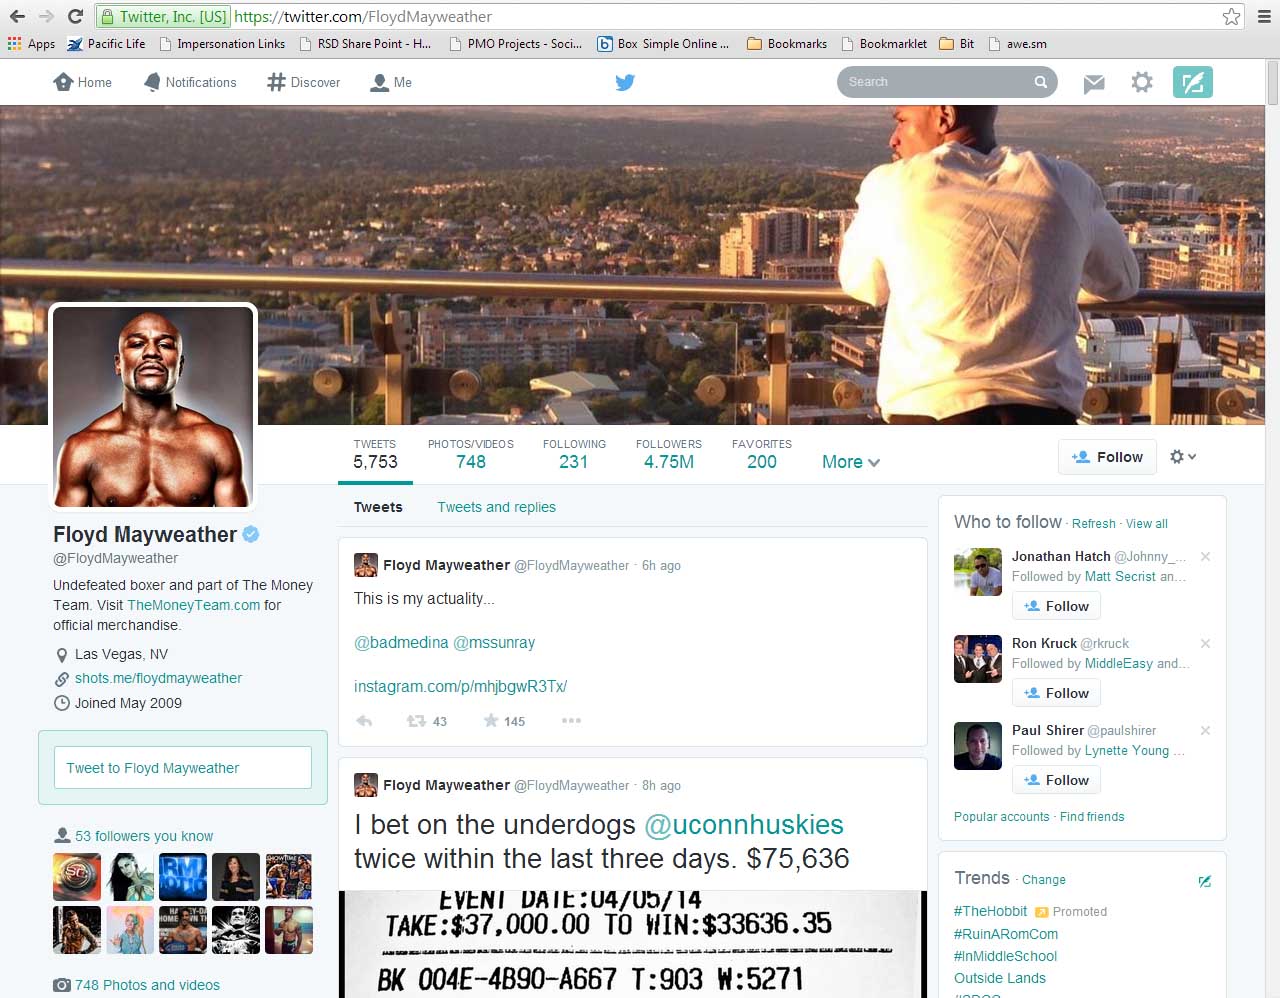
Task: Open Discover in Twitter nav
Action: [x=303, y=82]
